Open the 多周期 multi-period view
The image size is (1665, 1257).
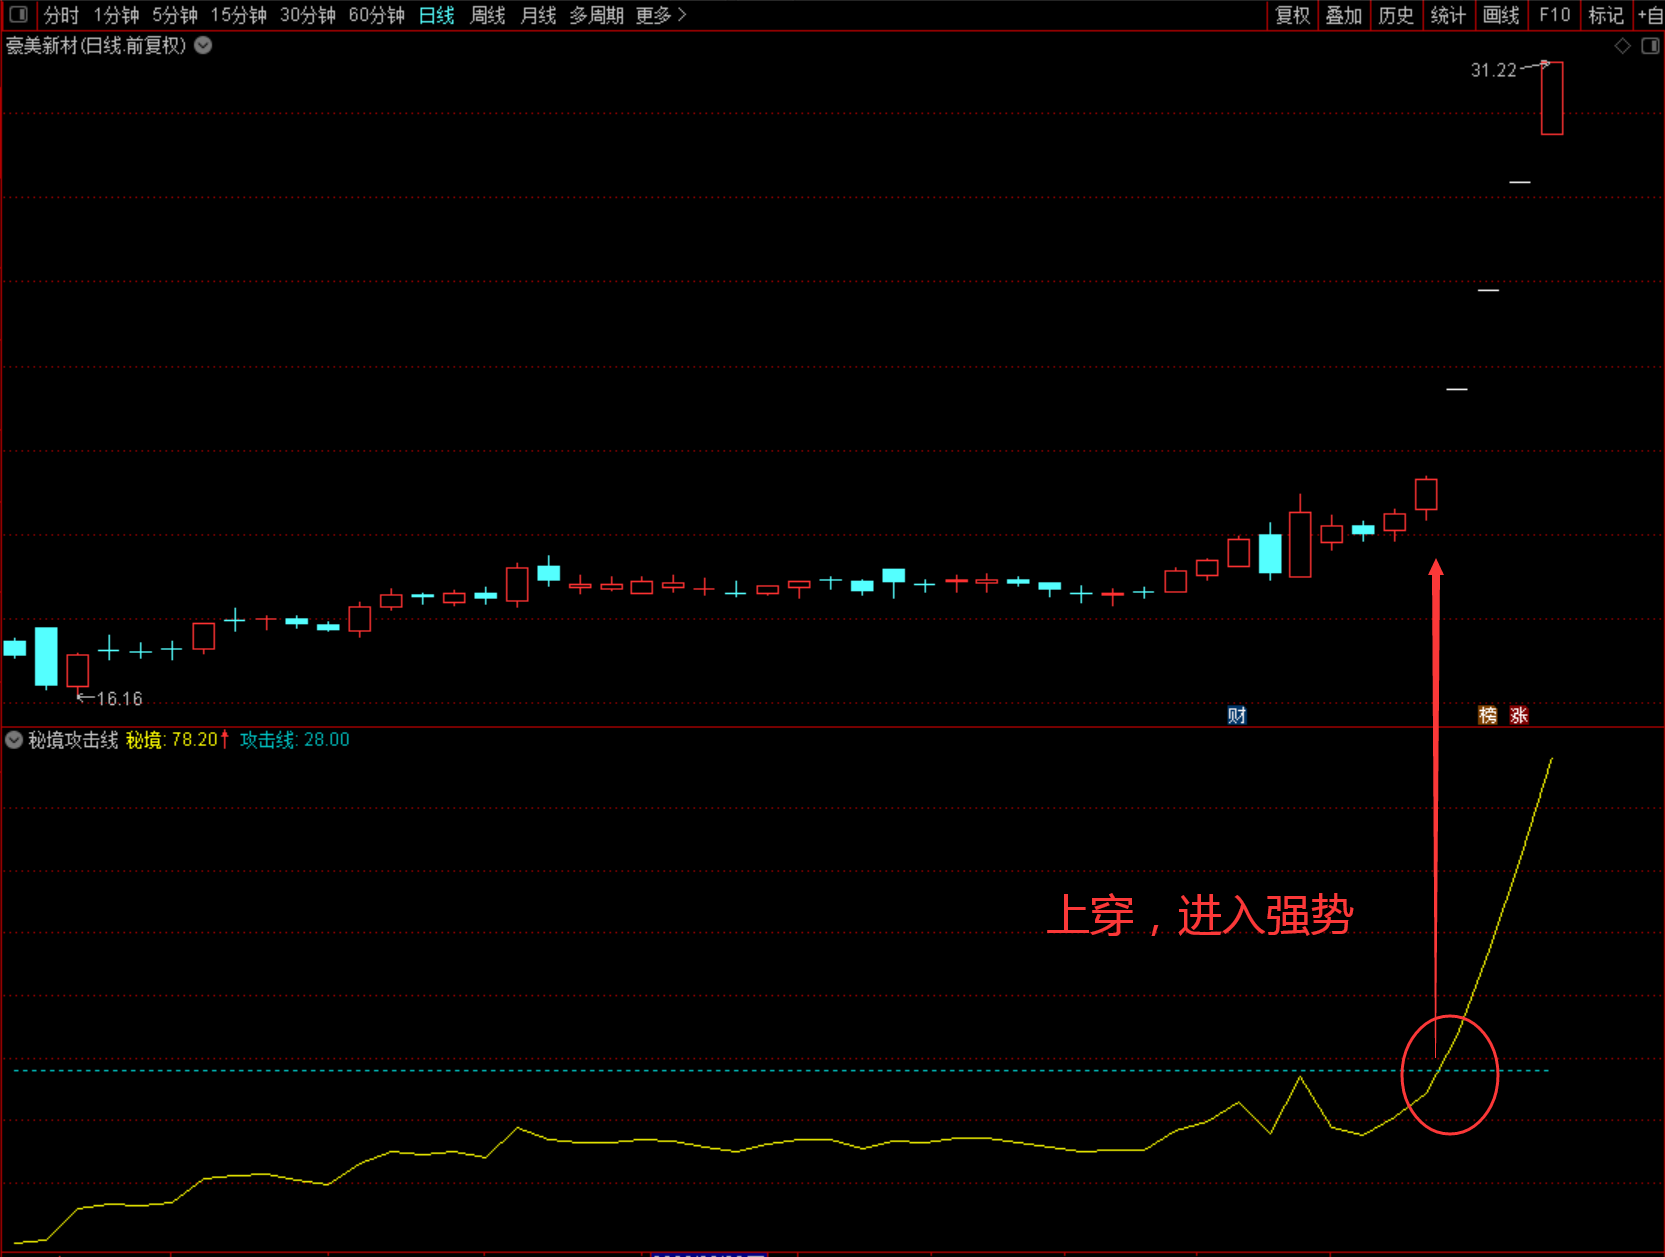point(597,15)
